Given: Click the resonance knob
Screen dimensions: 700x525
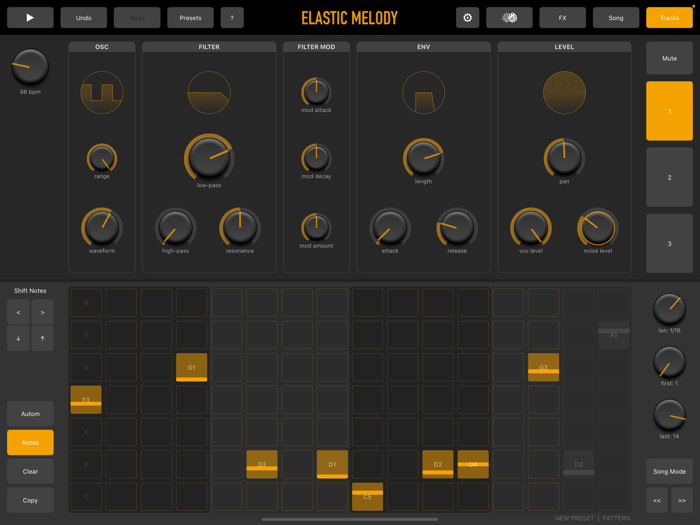Looking at the screenshot, I should (240, 227).
